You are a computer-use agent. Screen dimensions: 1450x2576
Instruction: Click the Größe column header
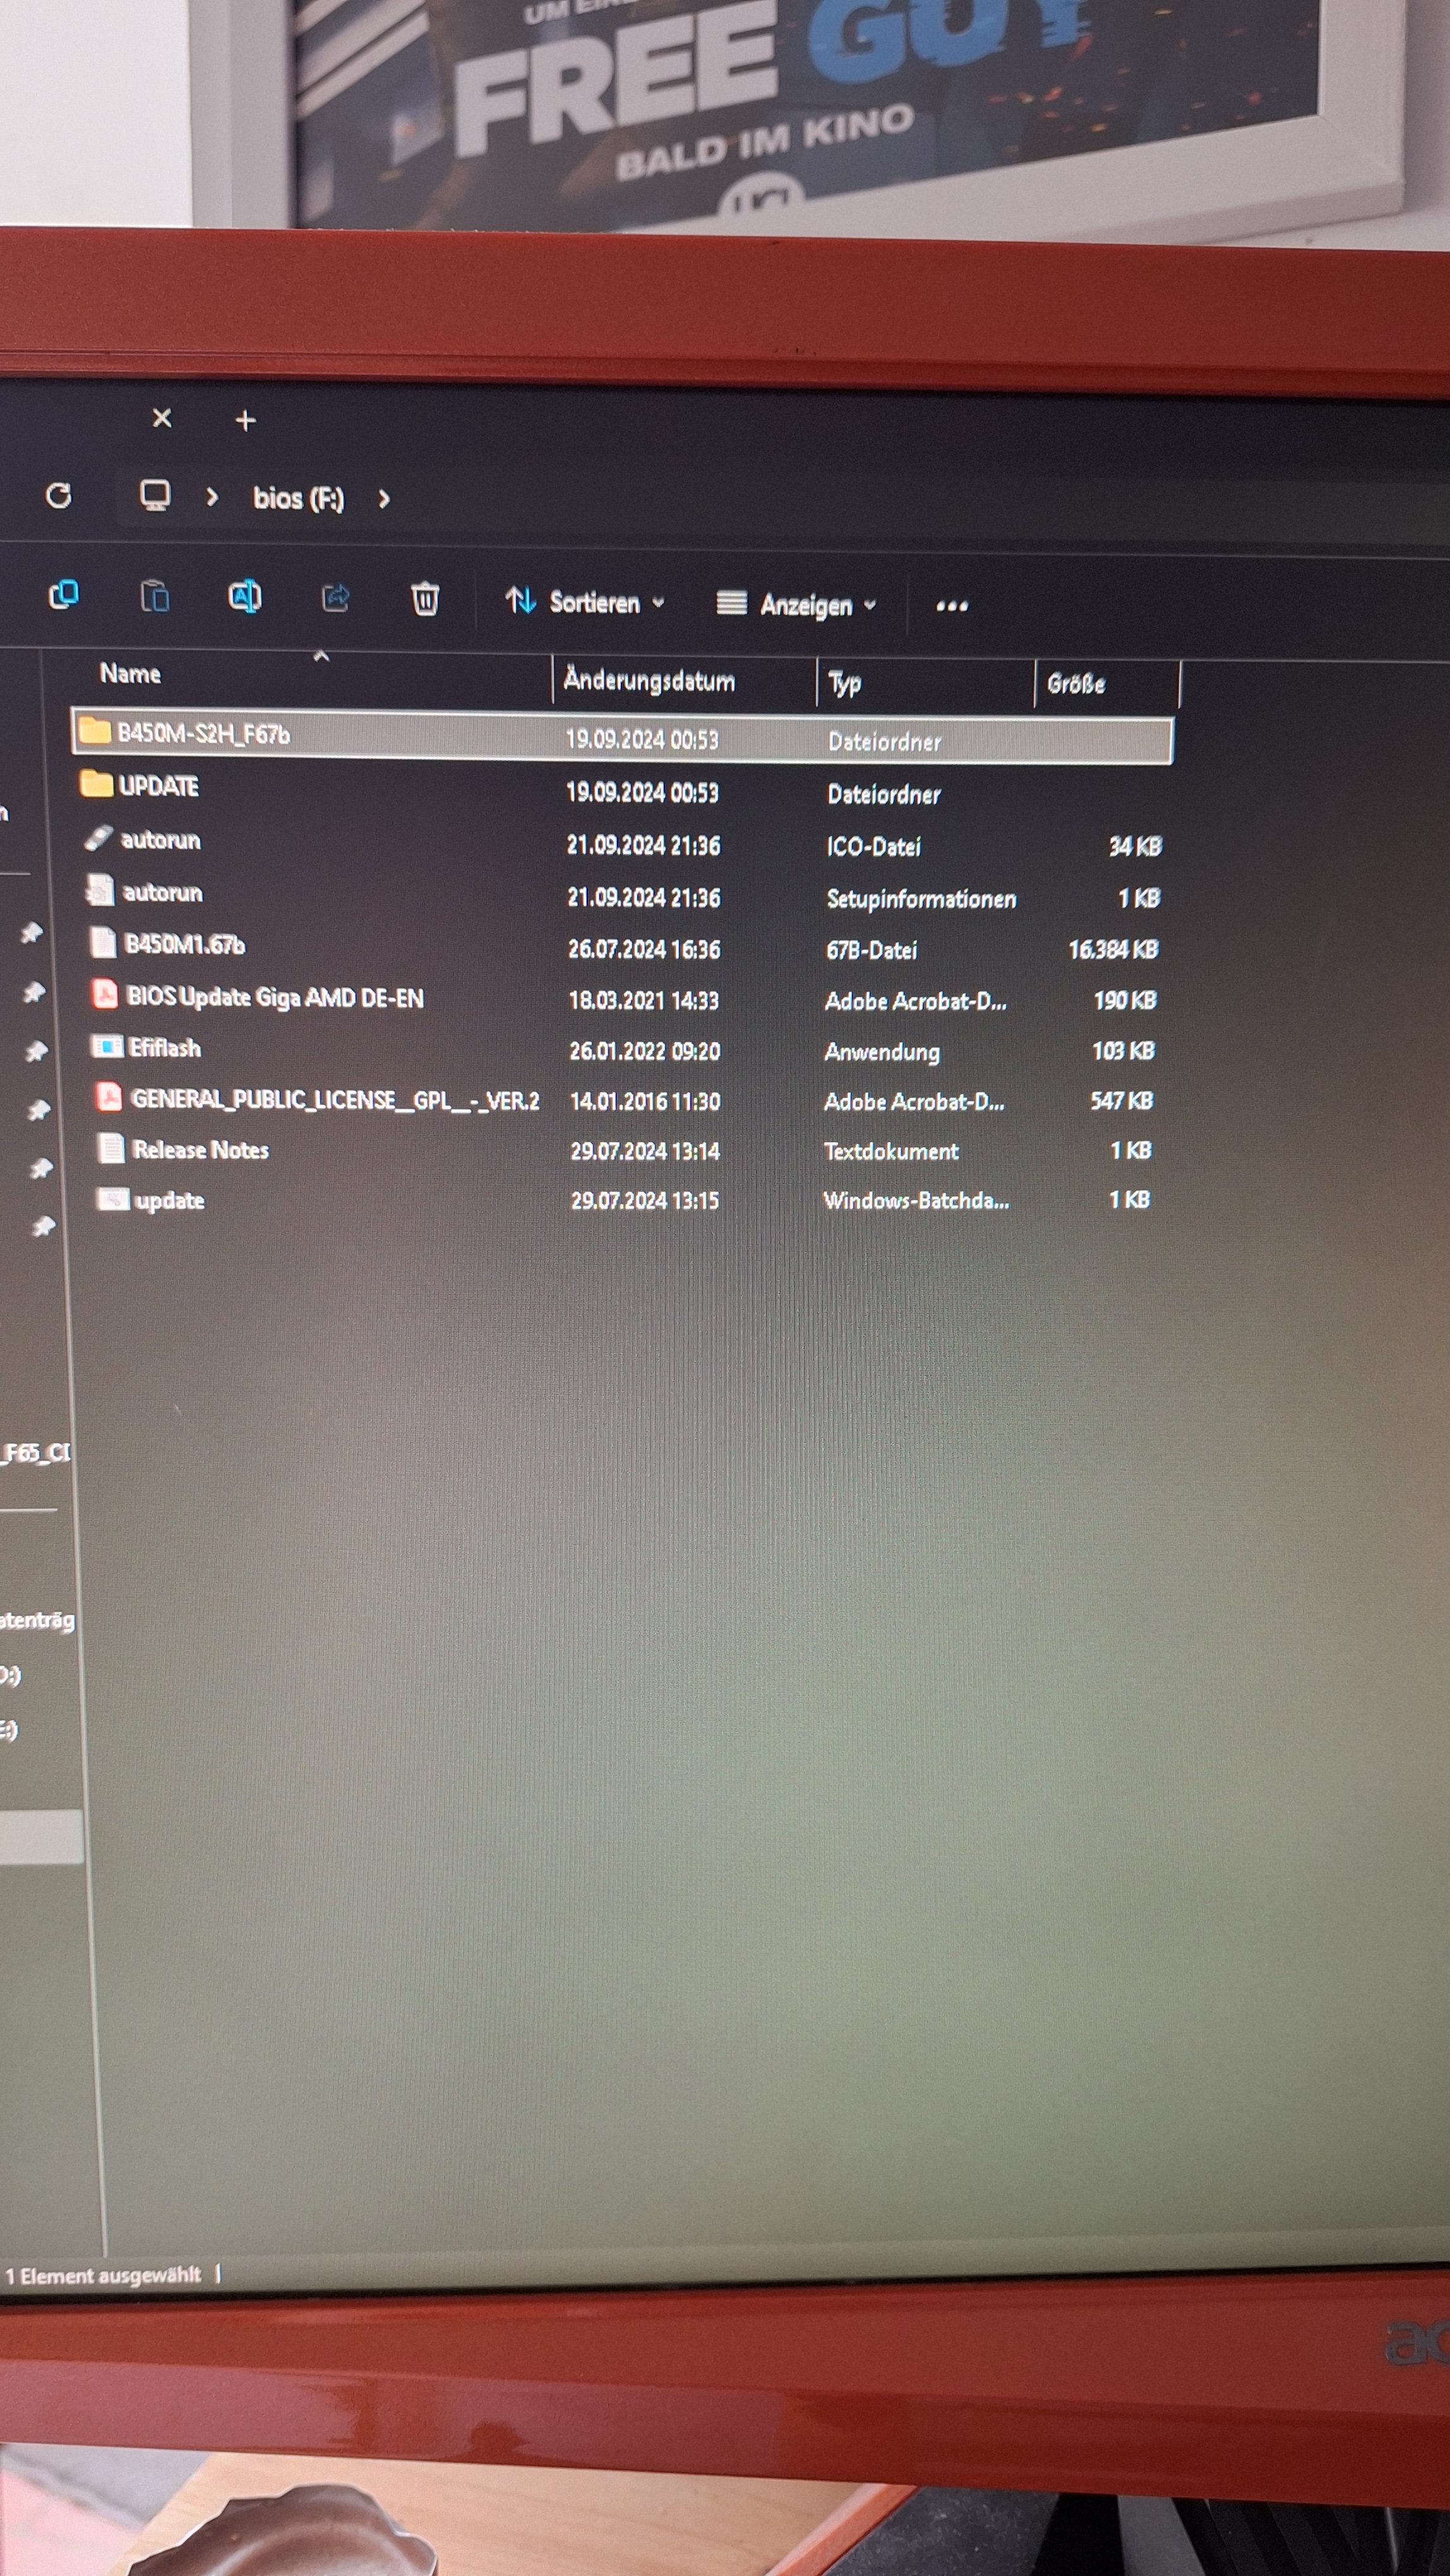pos(1076,684)
